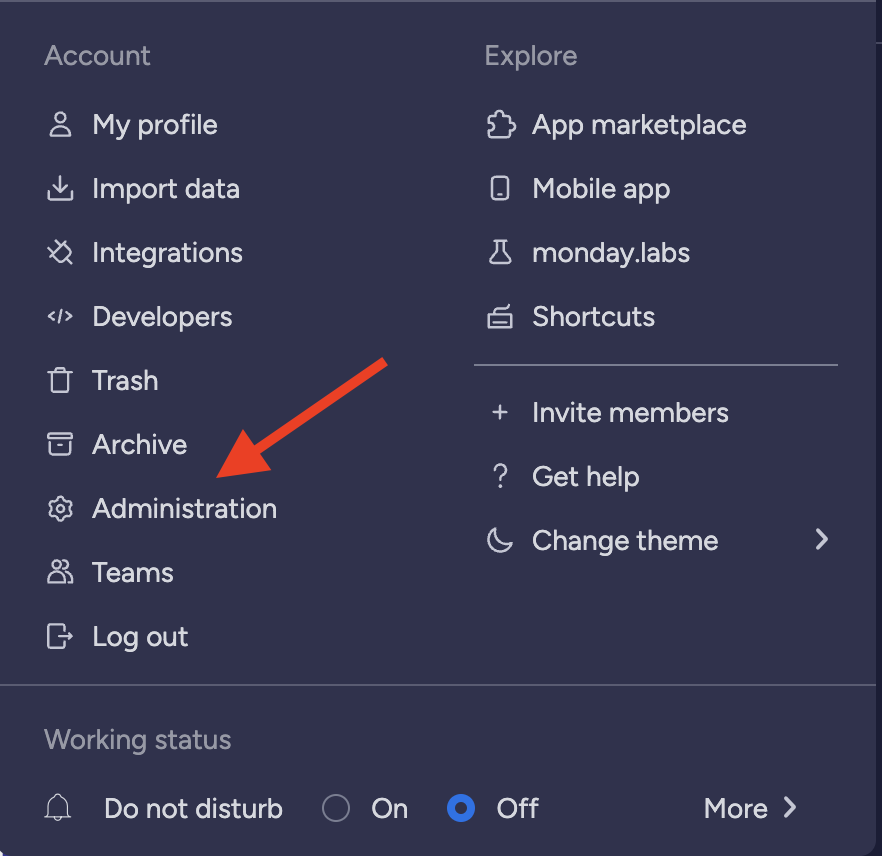Click the Trash bin icon

[60, 381]
